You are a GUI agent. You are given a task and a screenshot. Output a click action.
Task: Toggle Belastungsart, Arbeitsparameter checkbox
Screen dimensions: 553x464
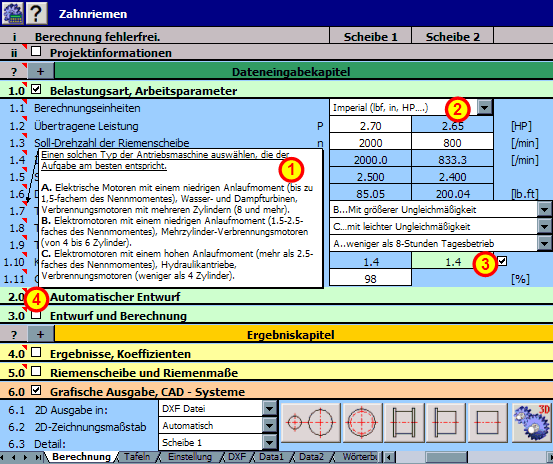click(x=36, y=89)
